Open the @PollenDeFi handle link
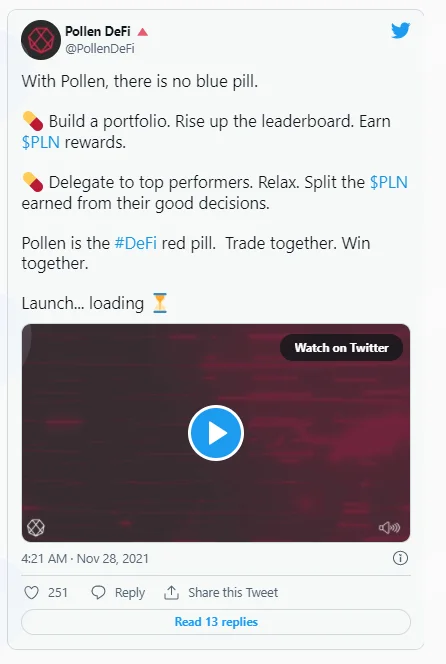446x664 pixels. coord(100,49)
